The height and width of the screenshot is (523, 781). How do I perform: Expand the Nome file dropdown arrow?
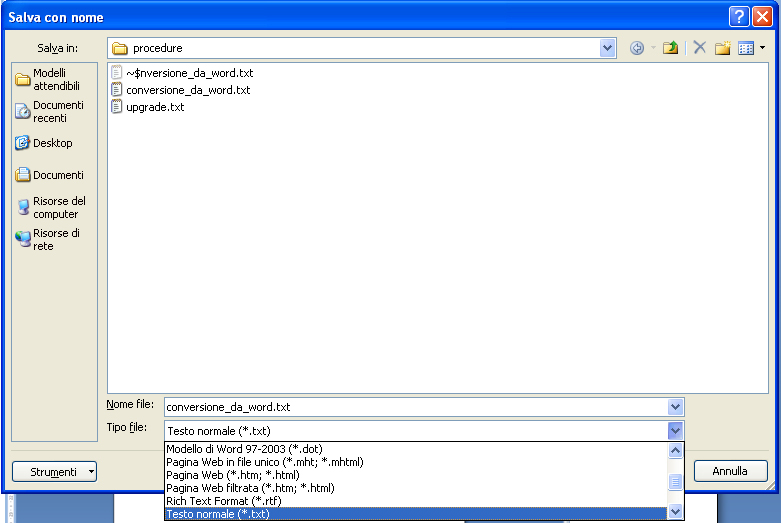675,407
